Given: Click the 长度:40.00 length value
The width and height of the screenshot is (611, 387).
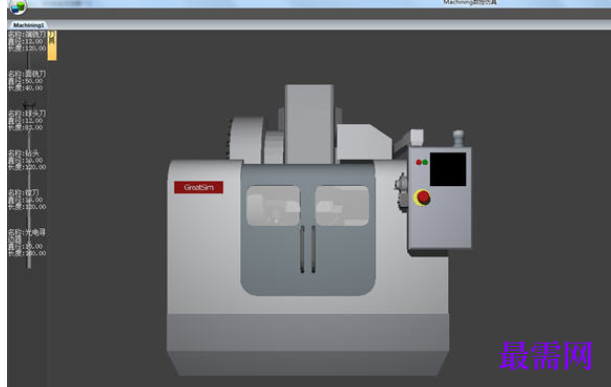Looking at the screenshot, I should 25,88.
